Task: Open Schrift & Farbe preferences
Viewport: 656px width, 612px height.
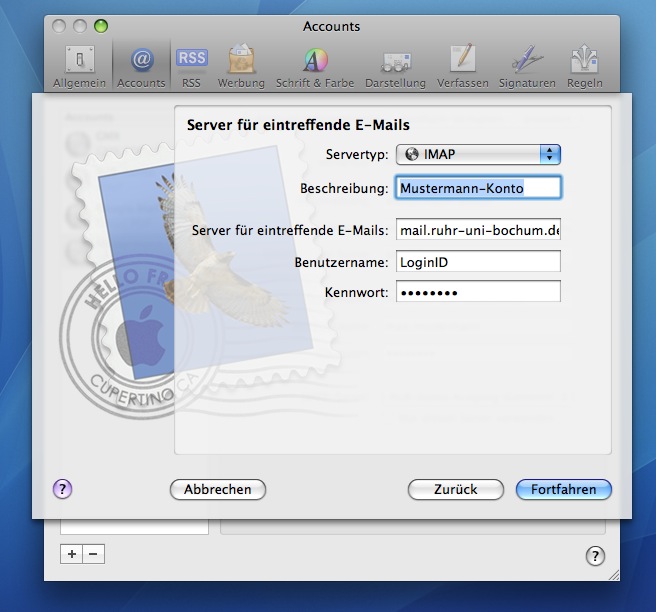Action: [315, 67]
